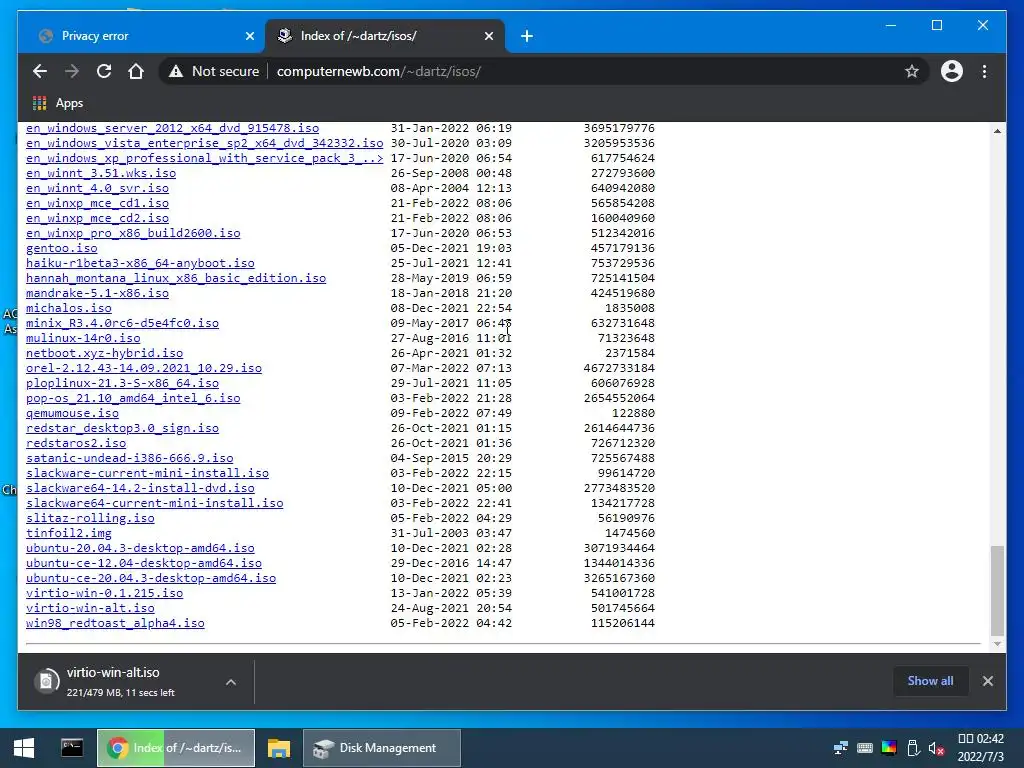Reload the current page
Image resolution: width=1024 pixels, height=768 pixels.
(x=104, y=71)
